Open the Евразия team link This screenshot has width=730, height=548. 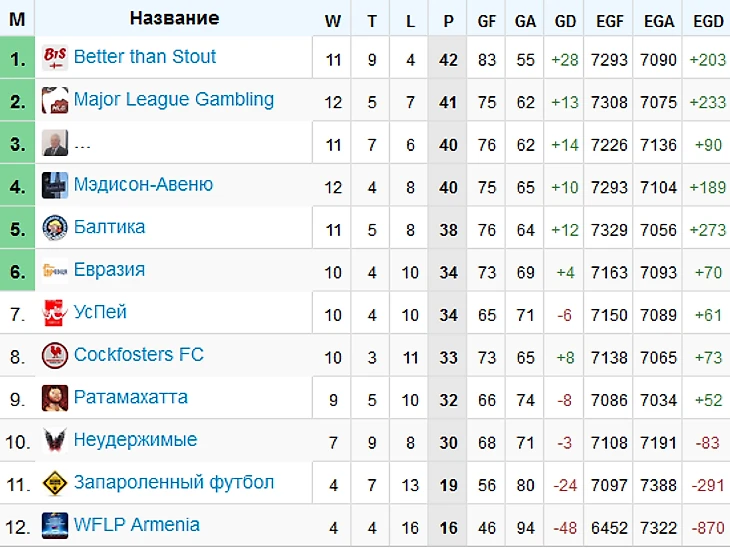tap(109, 270)
